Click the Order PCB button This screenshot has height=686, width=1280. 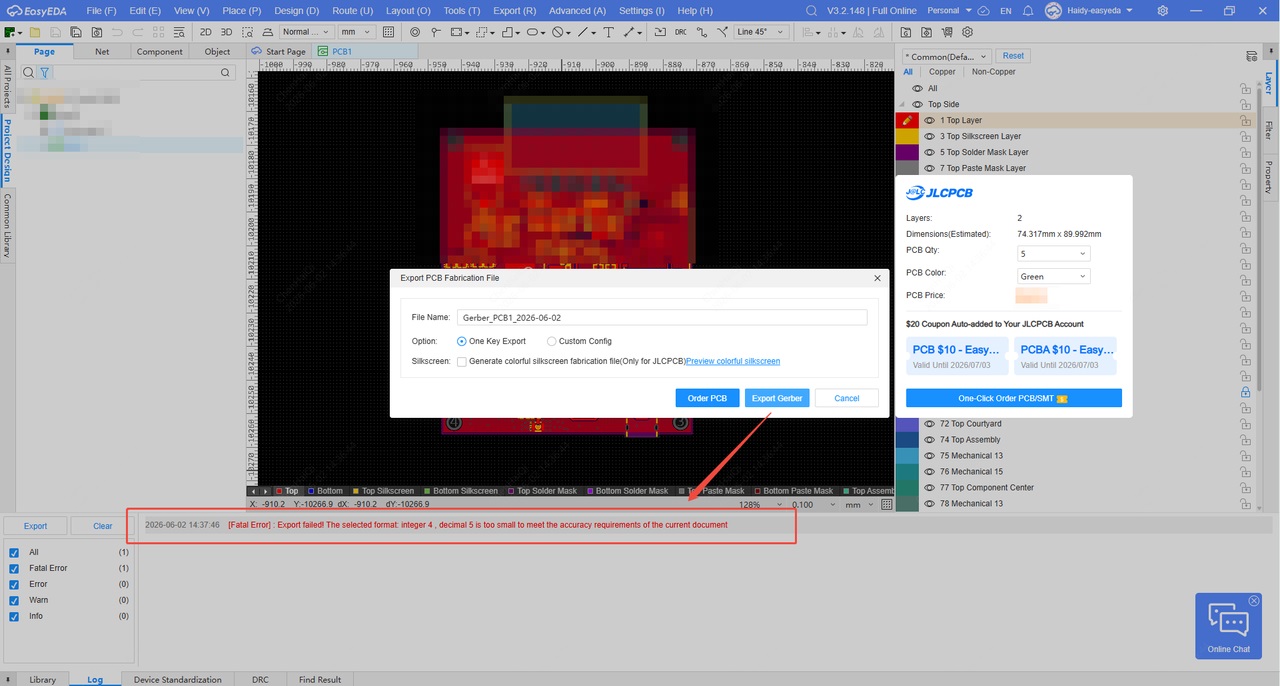coord(707,398)
